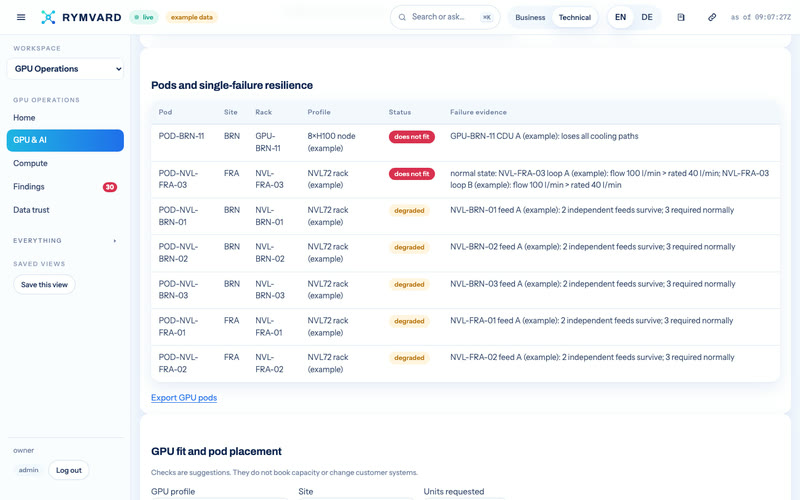The height and width of the screenshot is (500, 800).
Task: Click the admin role tag
Action: tap(29, 470)
